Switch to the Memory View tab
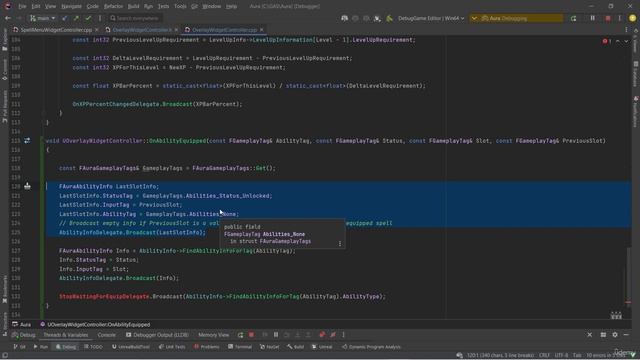Screen dimensions: 640x360 (213, 335)
